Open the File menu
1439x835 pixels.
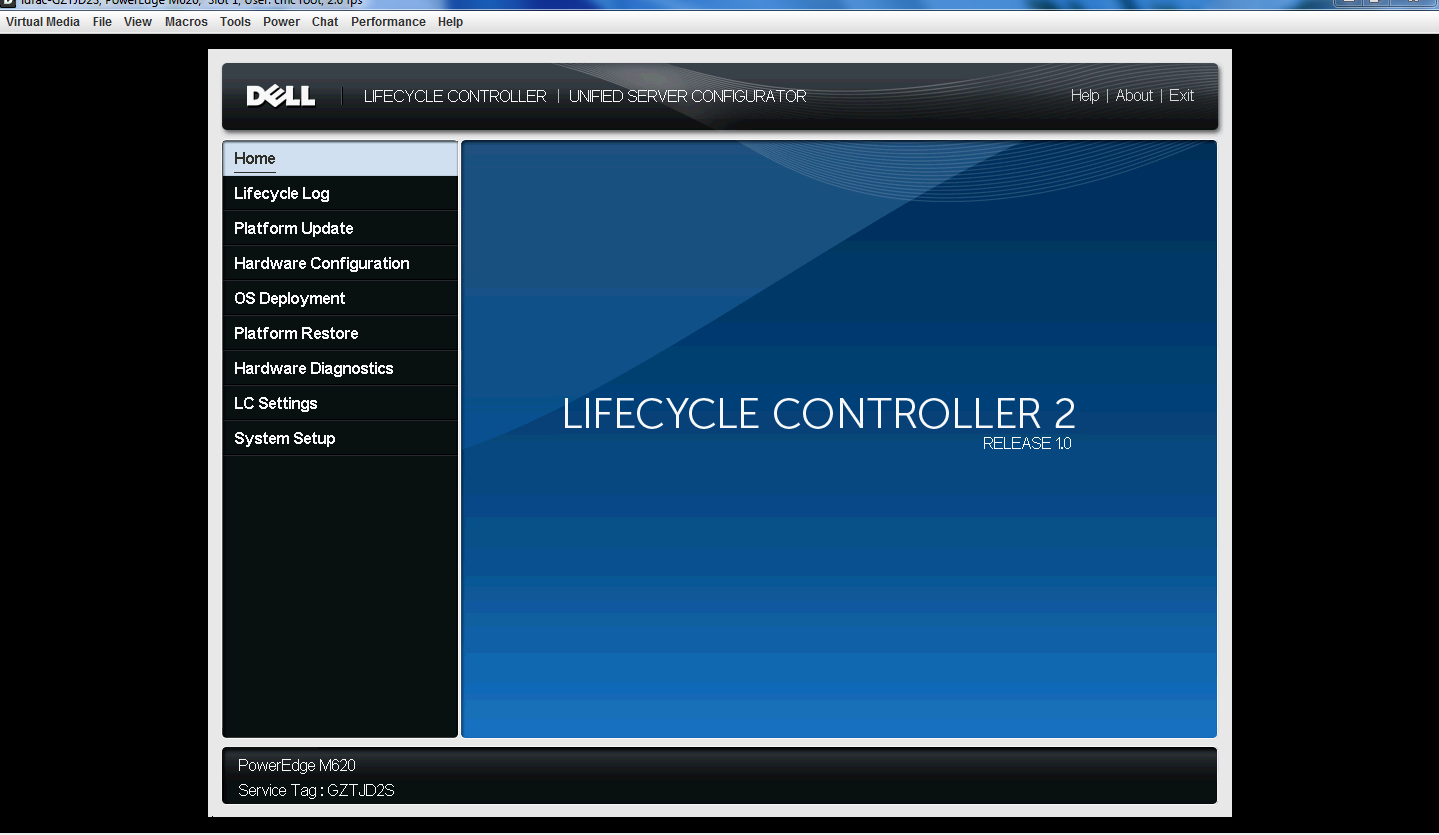pos(102,22)
